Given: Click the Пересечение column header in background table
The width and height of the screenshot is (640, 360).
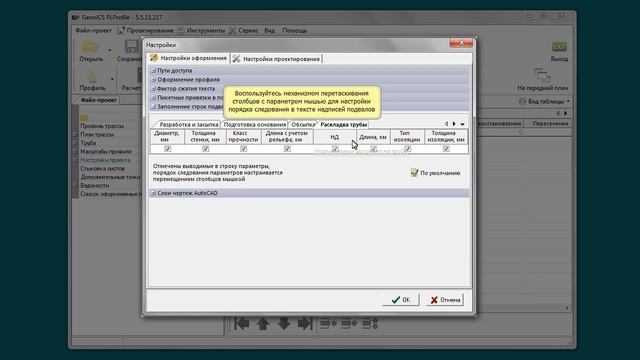Looking at the screenshot, I should click(550, 123).
